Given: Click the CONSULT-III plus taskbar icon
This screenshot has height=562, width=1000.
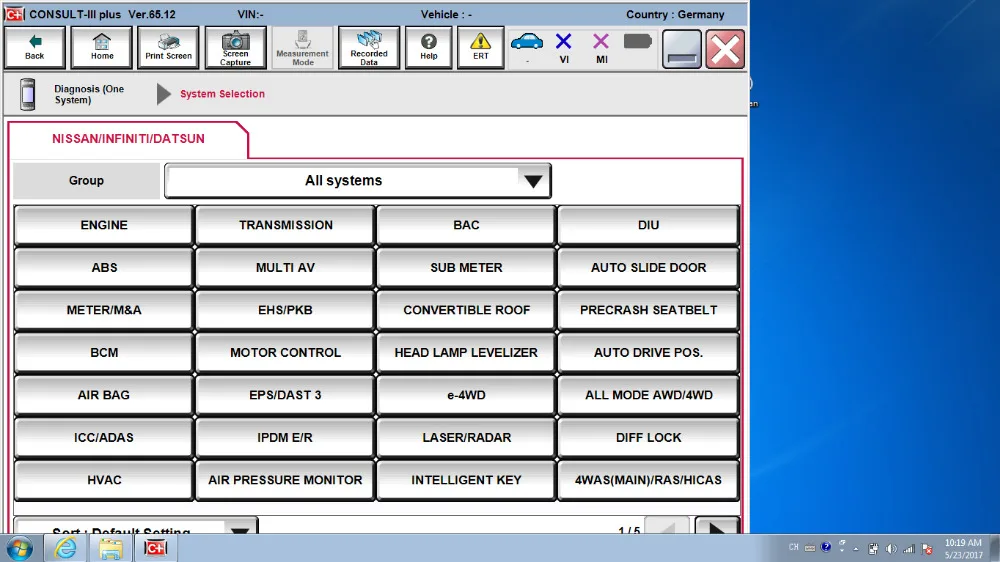Looking at the screenshot, I should tap(155, 548).
